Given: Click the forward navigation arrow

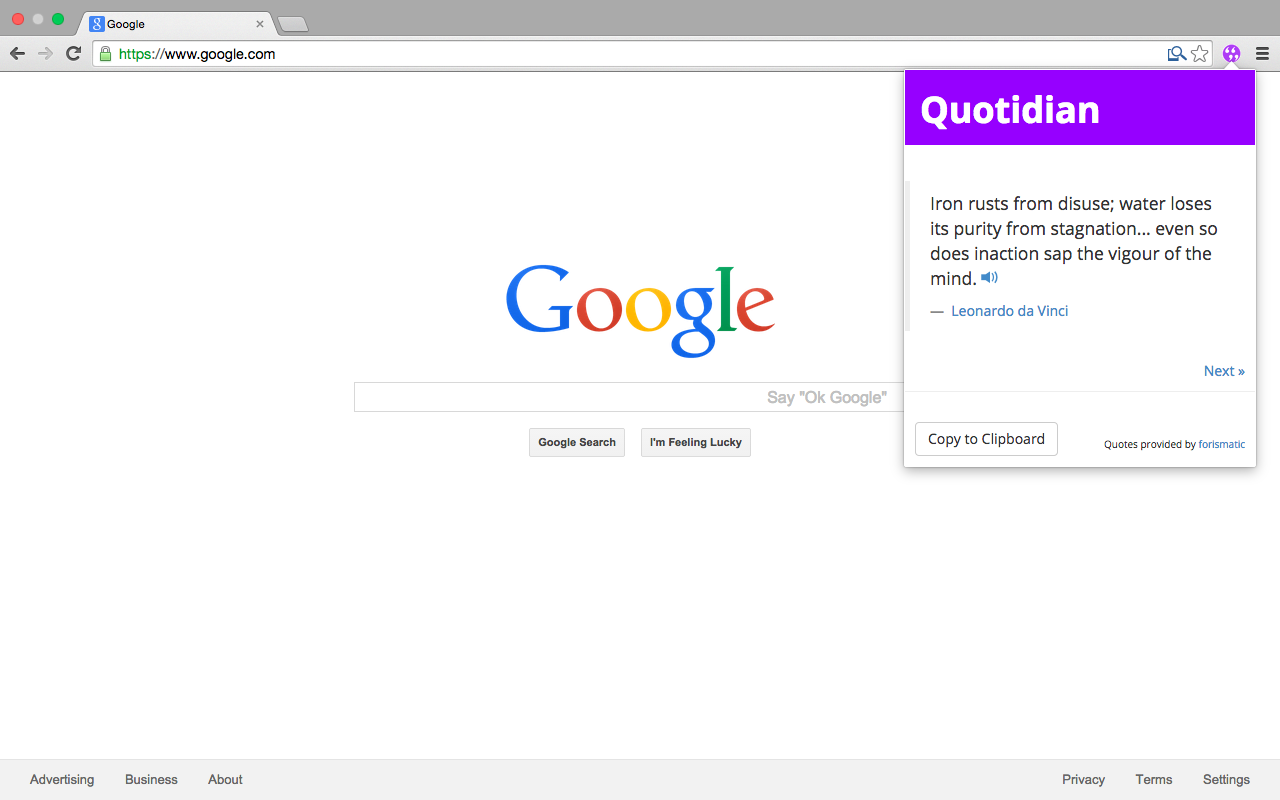Looking at the screenshot, I should pyautogui.click(x=45, y=53).
